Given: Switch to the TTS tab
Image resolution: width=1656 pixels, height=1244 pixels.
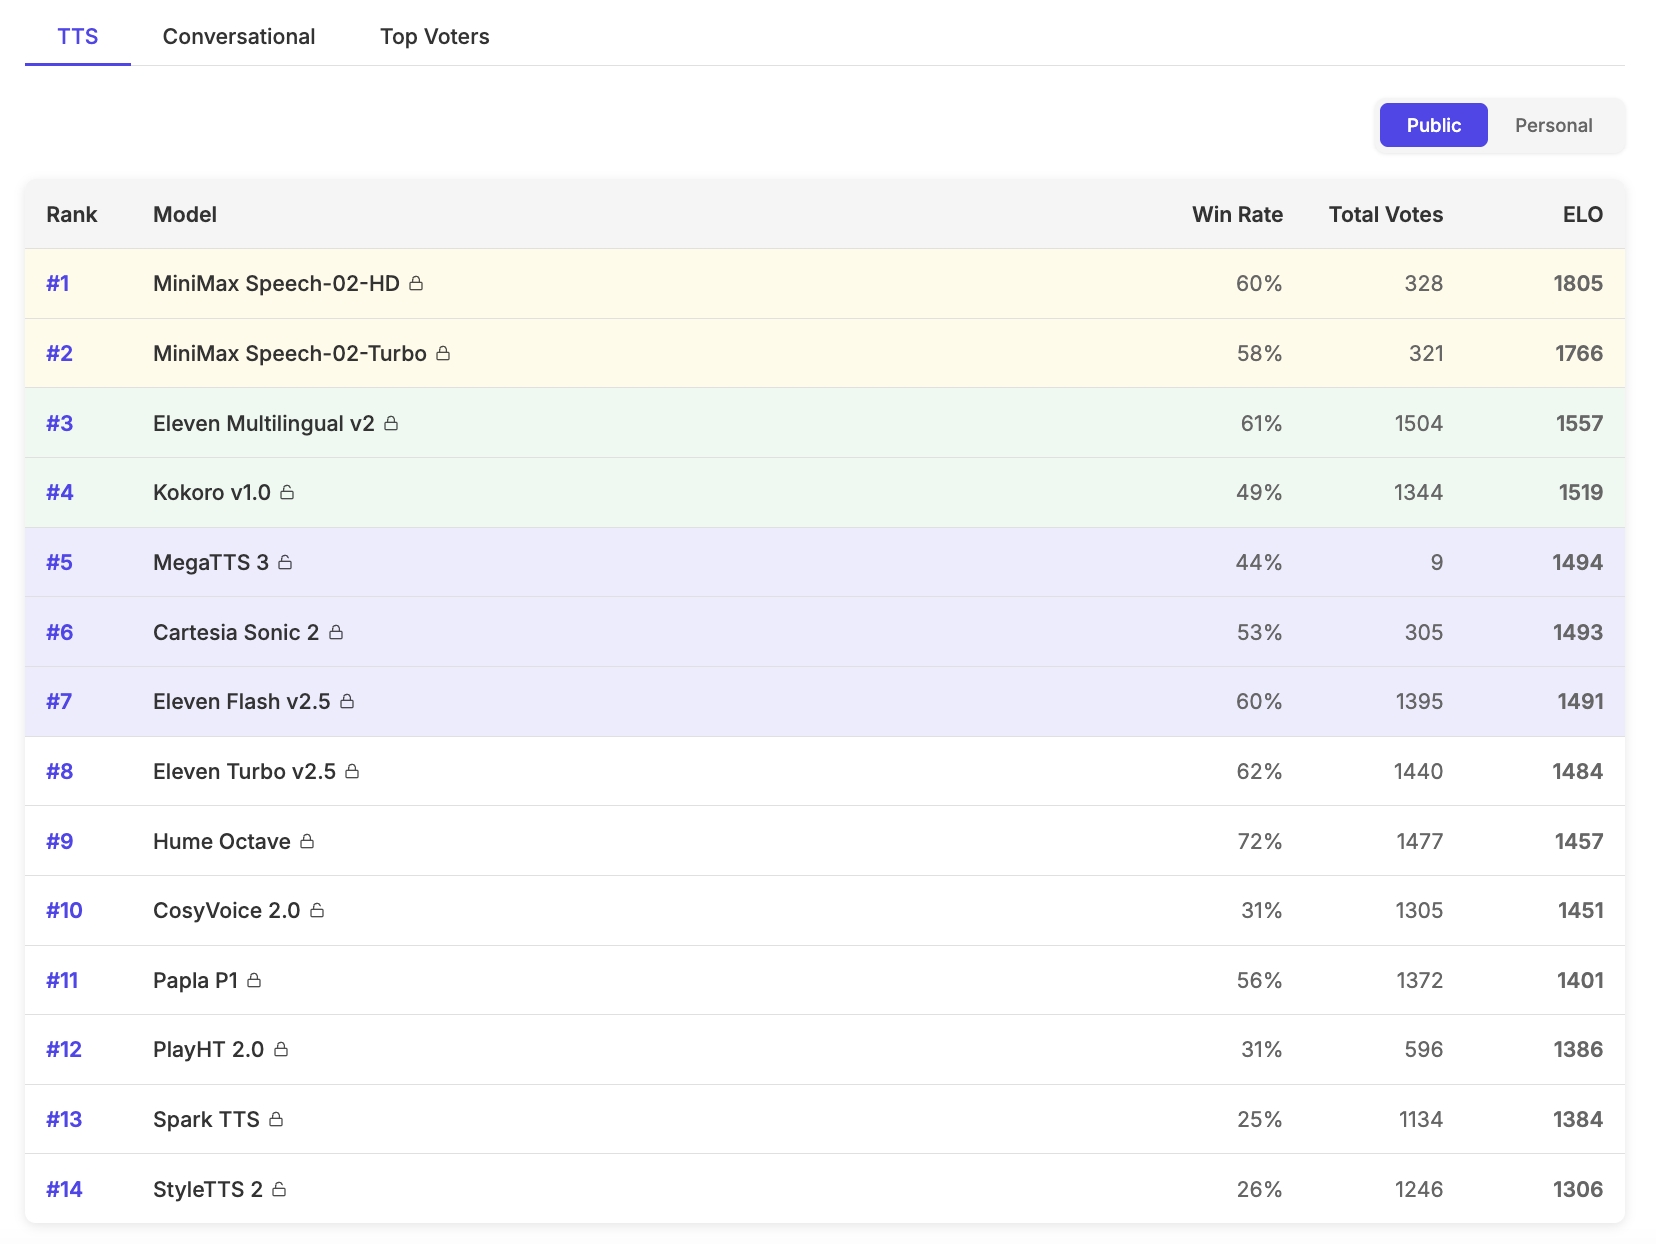Looking at the screenshot, I should click(x=78, y=36).
